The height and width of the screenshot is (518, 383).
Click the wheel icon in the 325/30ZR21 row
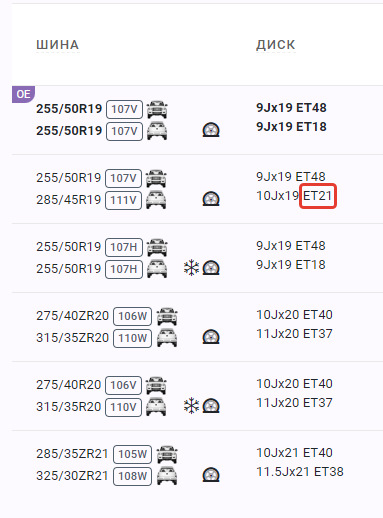click(211, 475)
